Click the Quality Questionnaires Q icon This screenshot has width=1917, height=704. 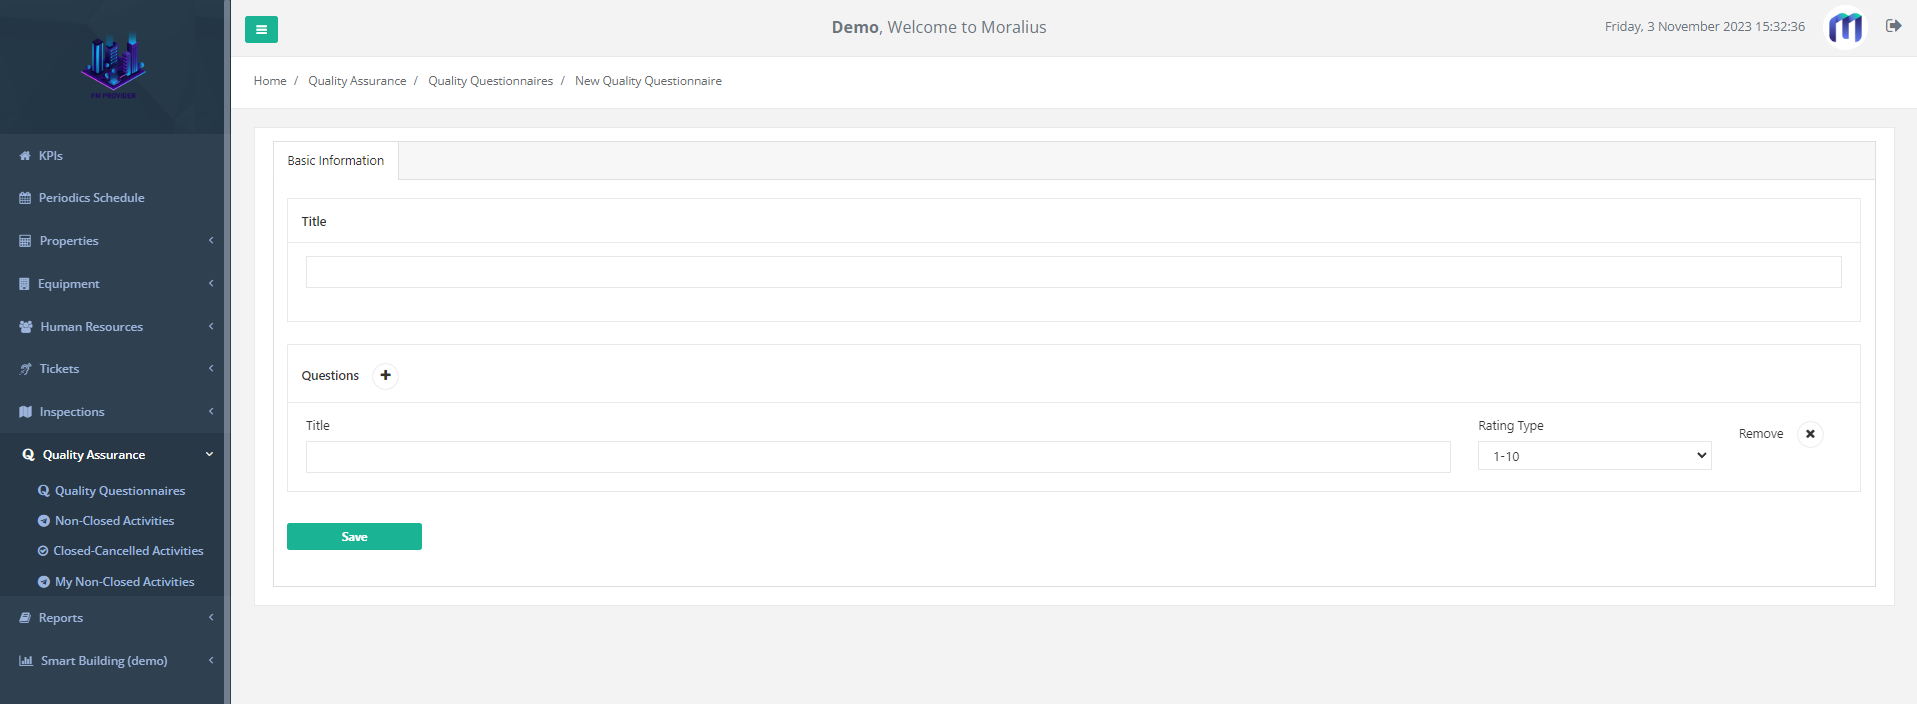click(x=43, y=491)
